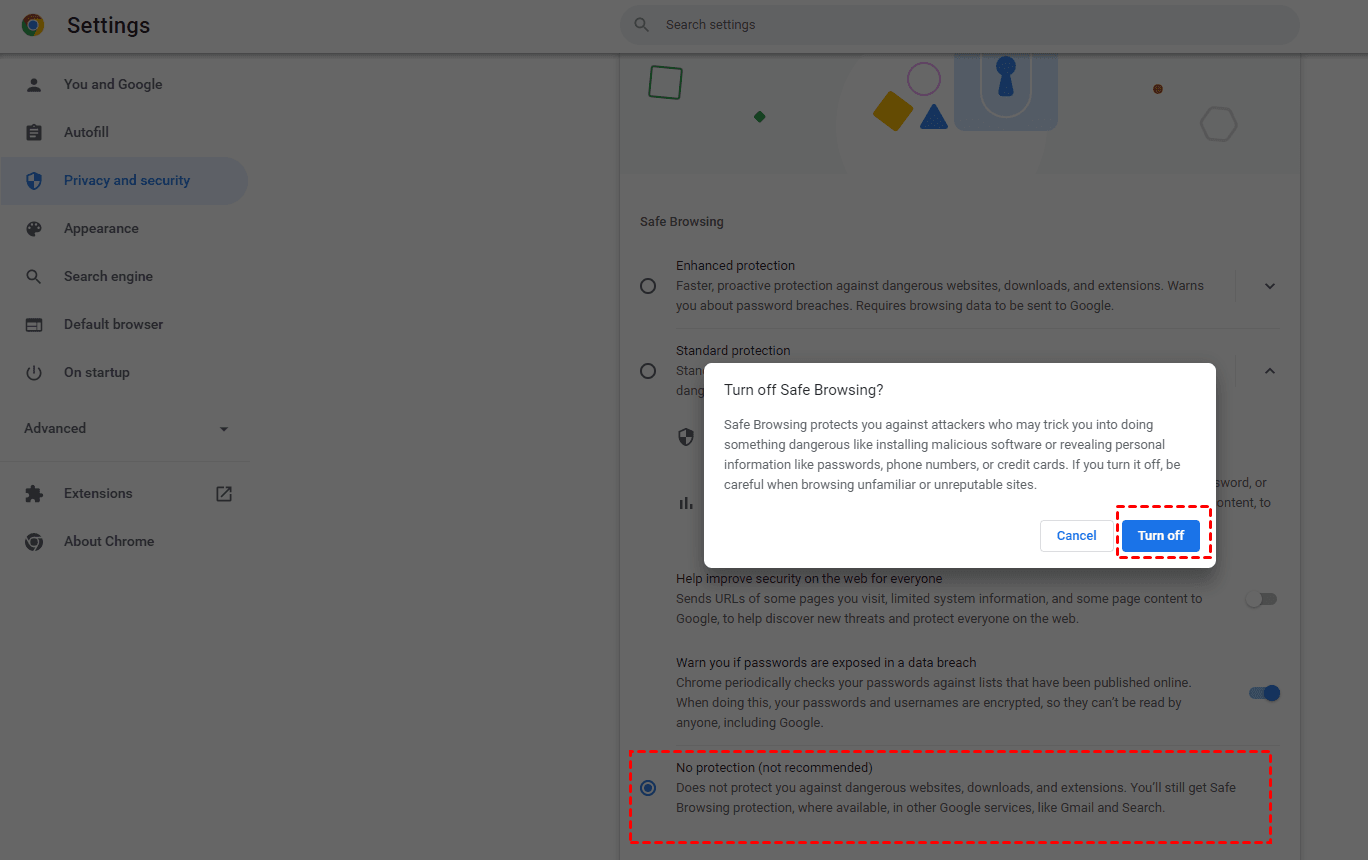Select the Standard protection radio button

[x=647, y=370]
